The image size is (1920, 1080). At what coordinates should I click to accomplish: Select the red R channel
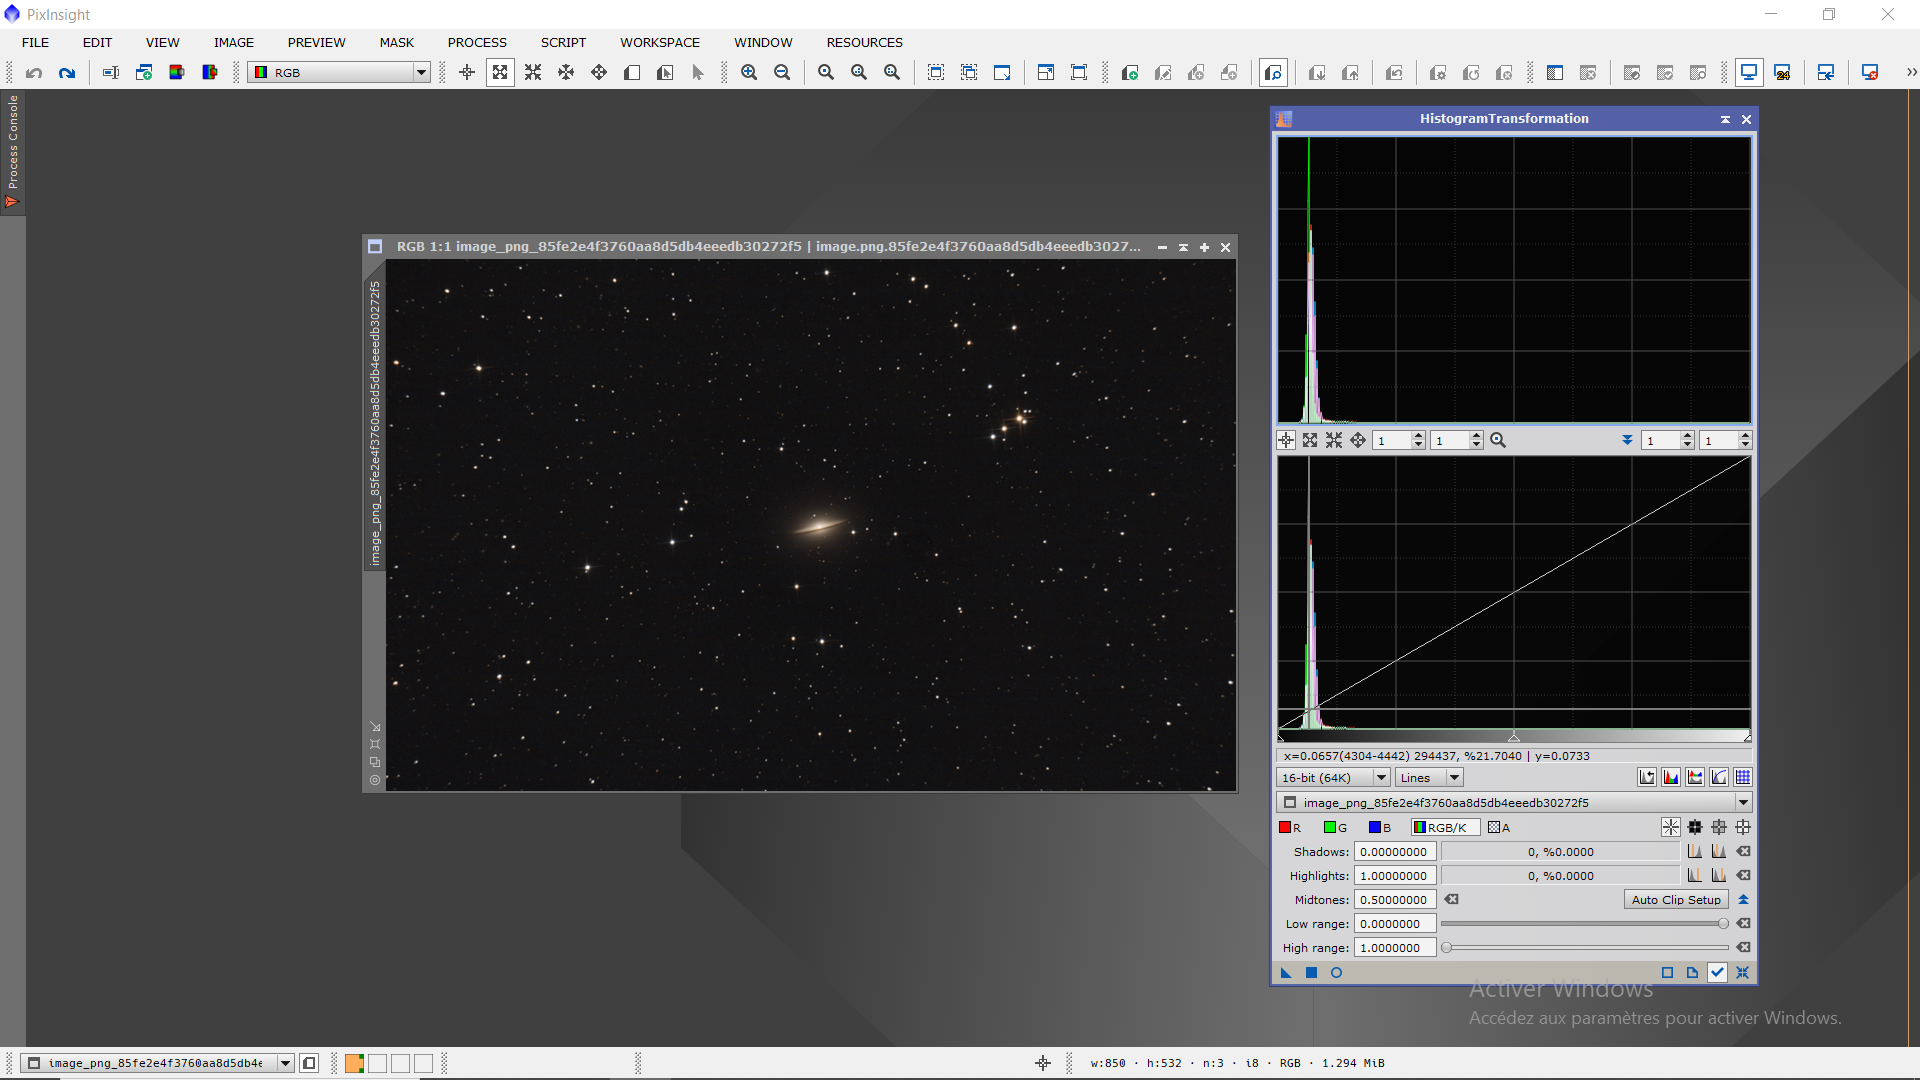click(1289, 828)
